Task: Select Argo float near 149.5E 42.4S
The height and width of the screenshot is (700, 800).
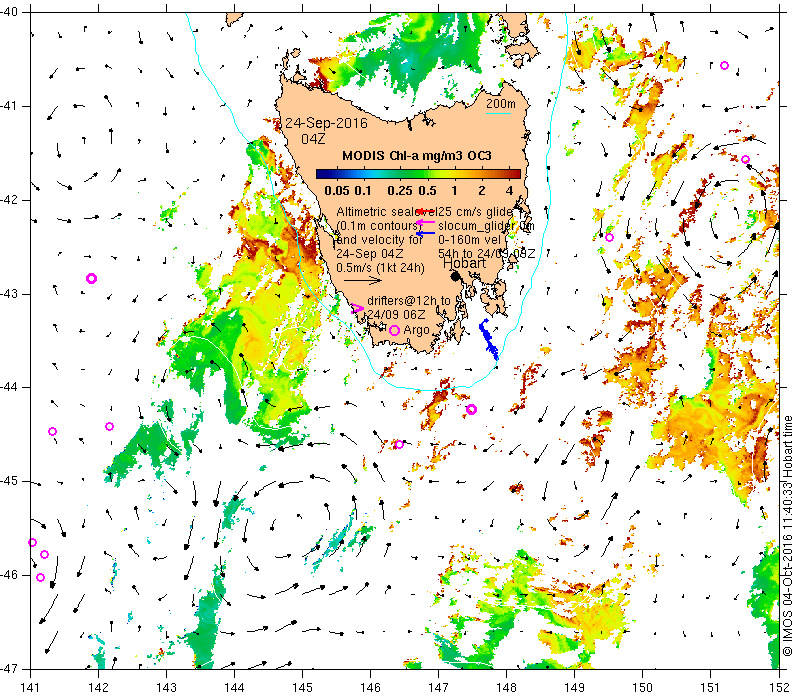Action: point(609,237)
